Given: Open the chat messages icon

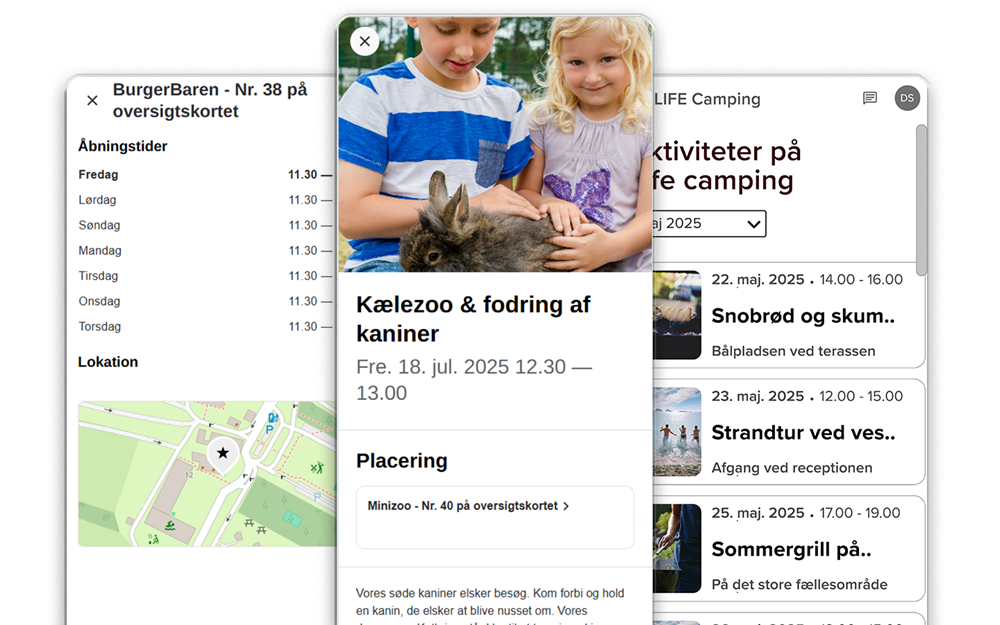Looking at the screenshot, I should (x=870, y=98).
